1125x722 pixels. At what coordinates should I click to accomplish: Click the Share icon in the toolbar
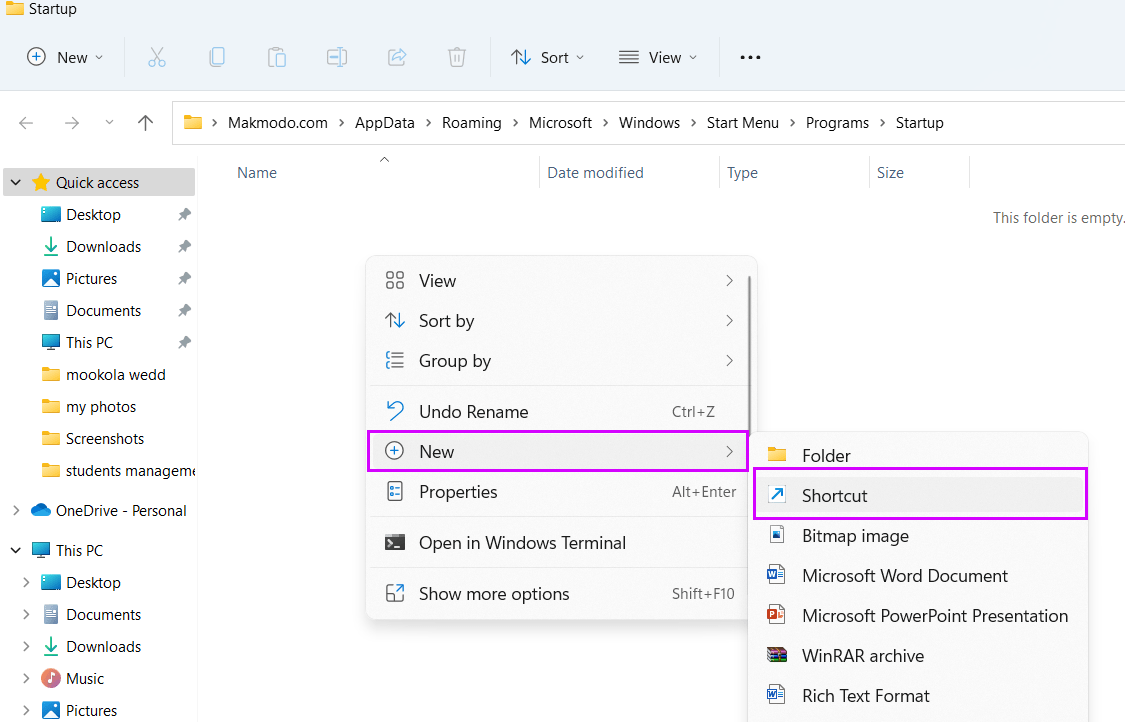pyautogui.click(x=397, y=57)
